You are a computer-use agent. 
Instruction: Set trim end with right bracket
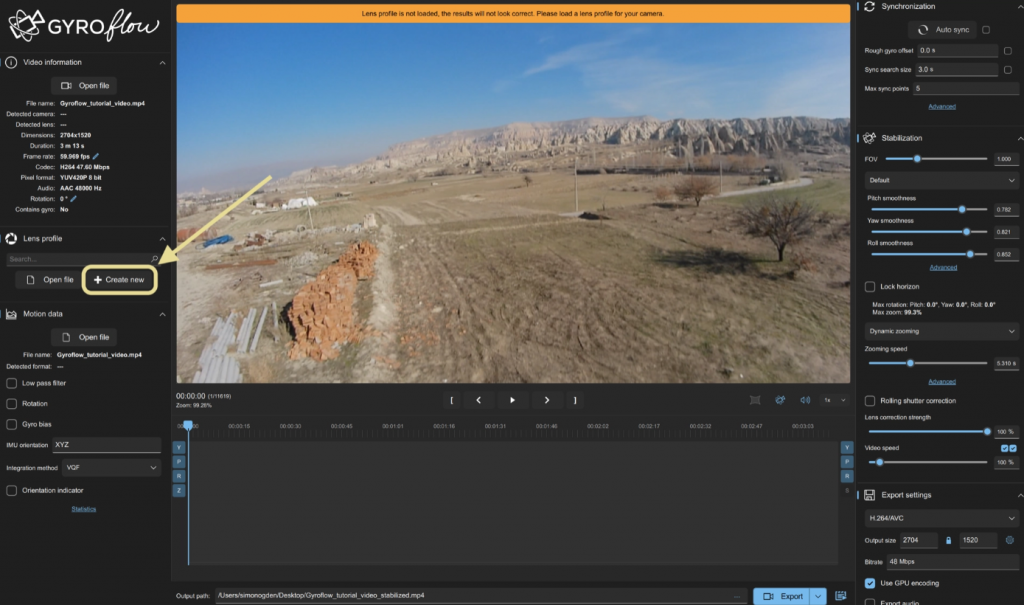point(575,401)
